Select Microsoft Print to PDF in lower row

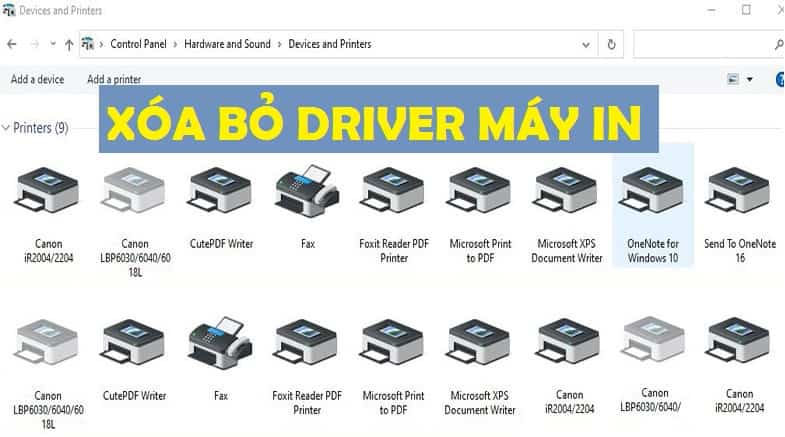(x=393, y=367)
